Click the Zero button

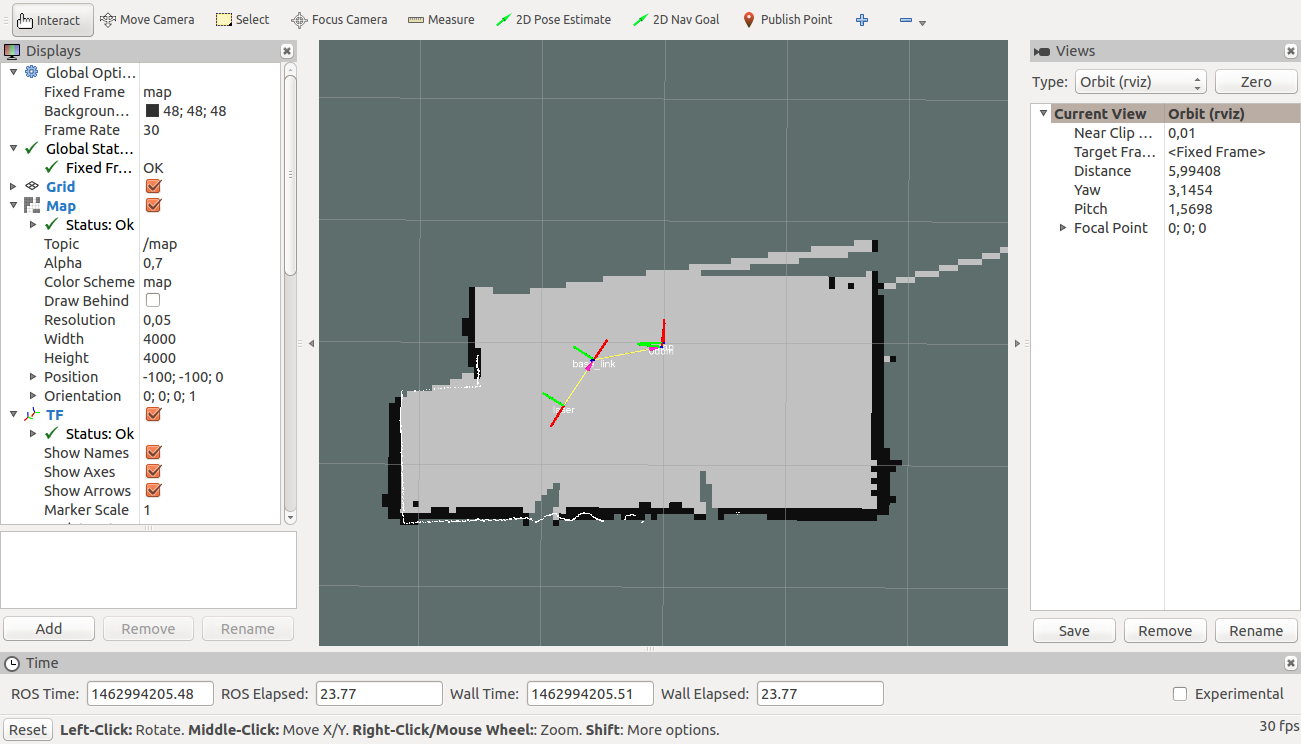coord(1256,82)
